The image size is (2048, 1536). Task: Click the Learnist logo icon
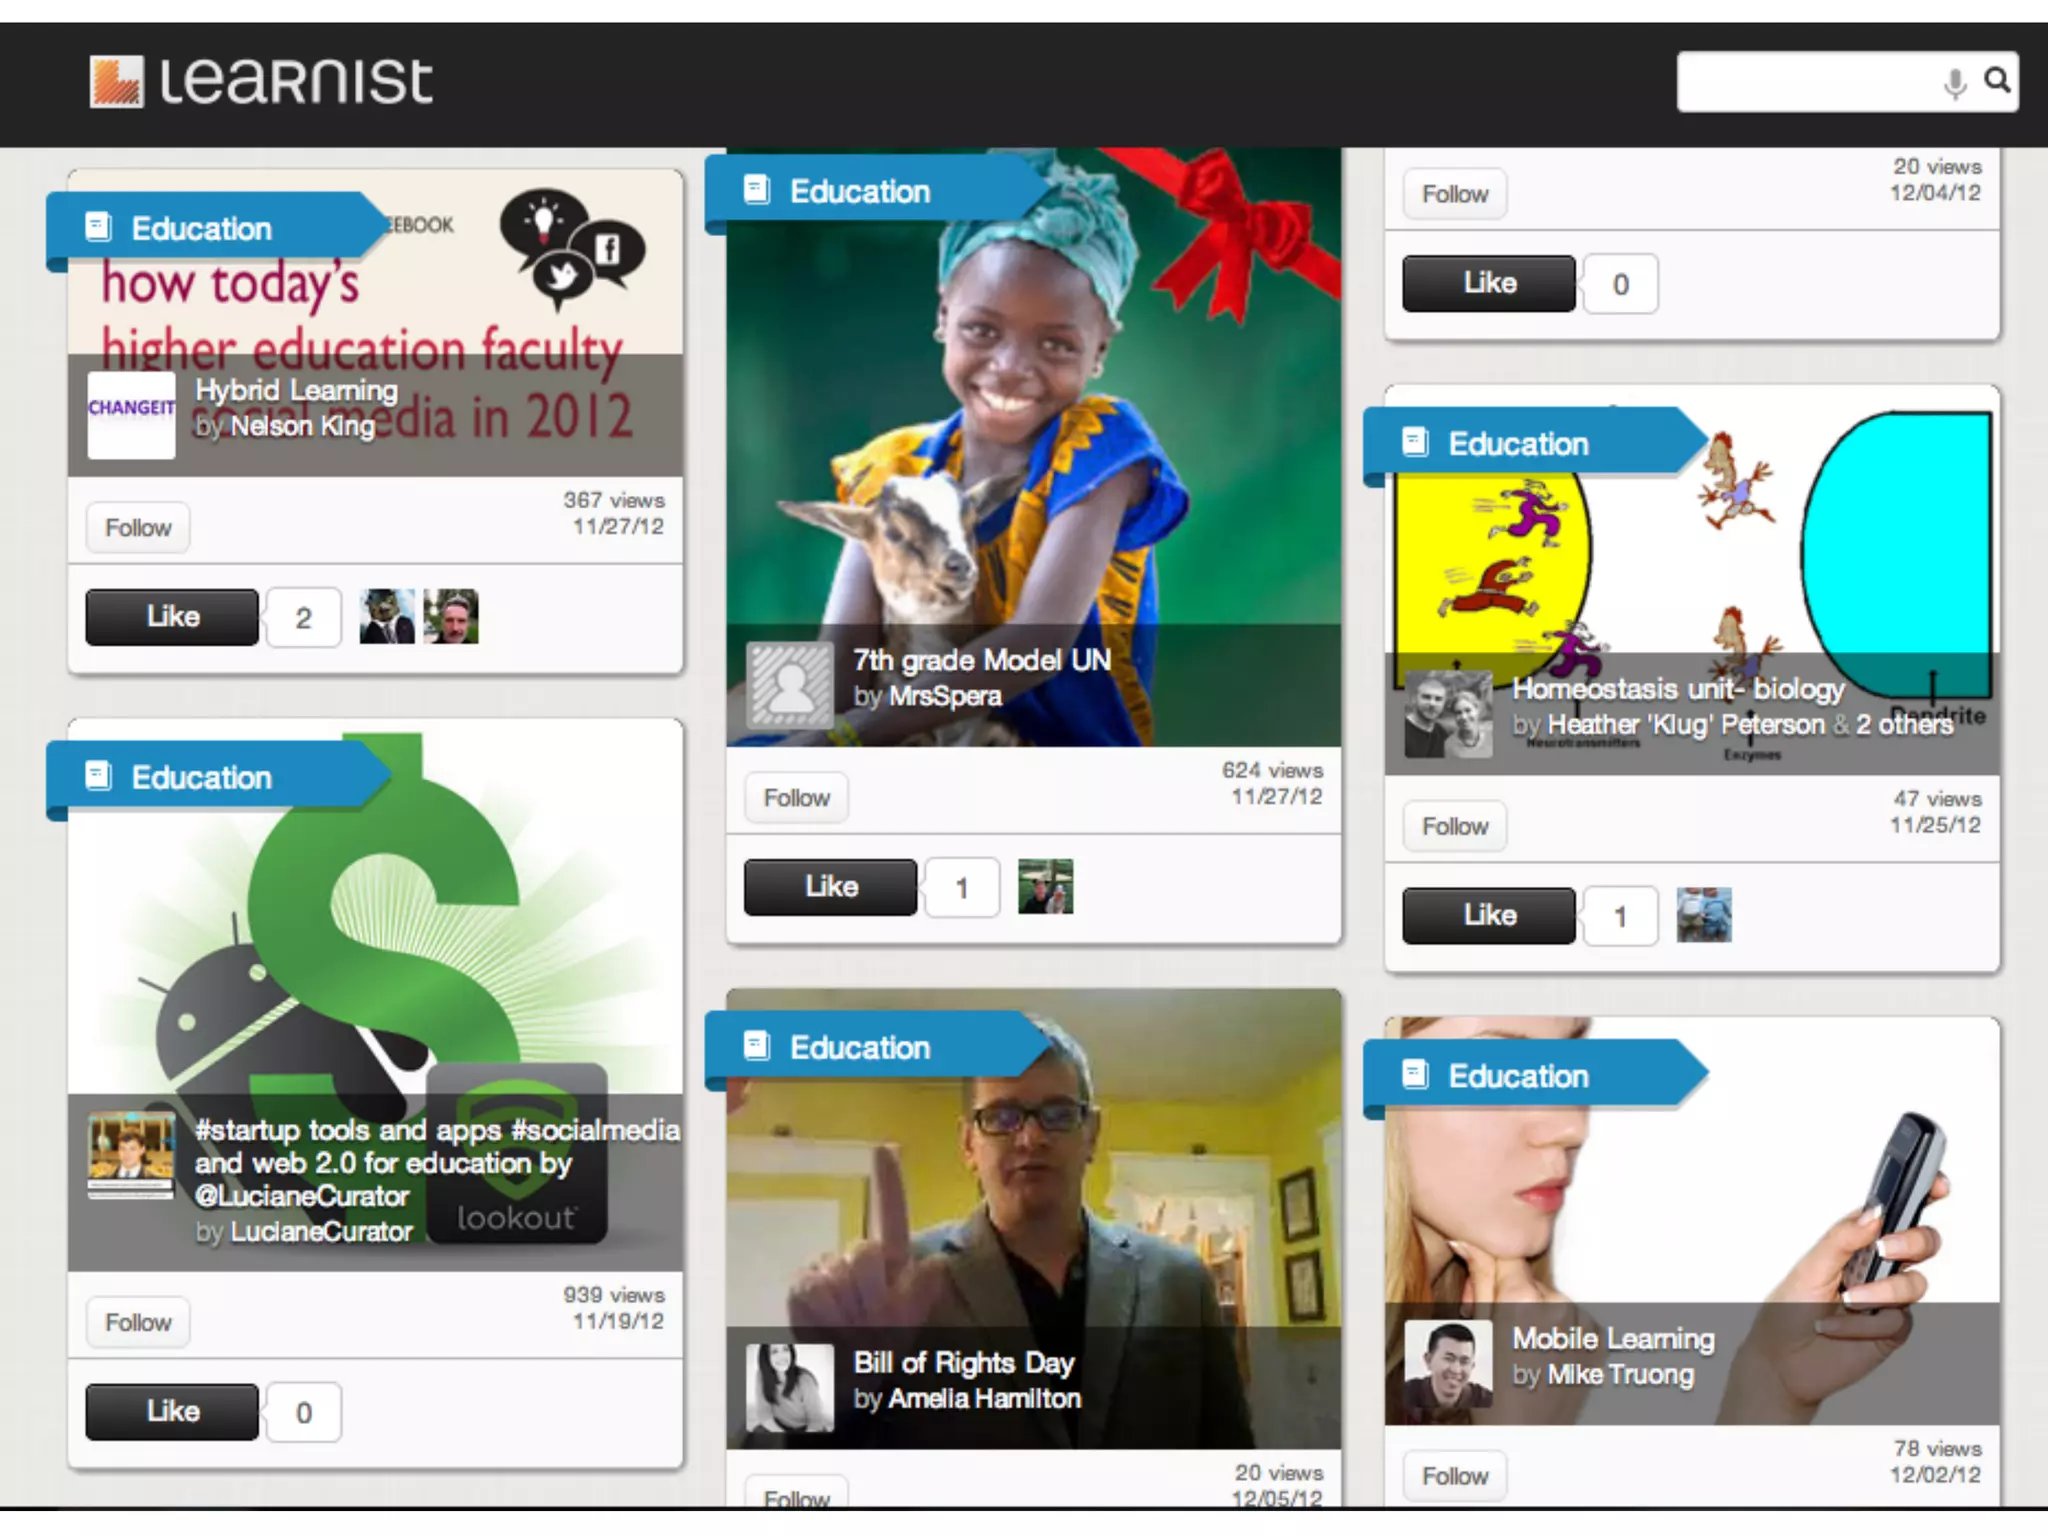point(116,81)
